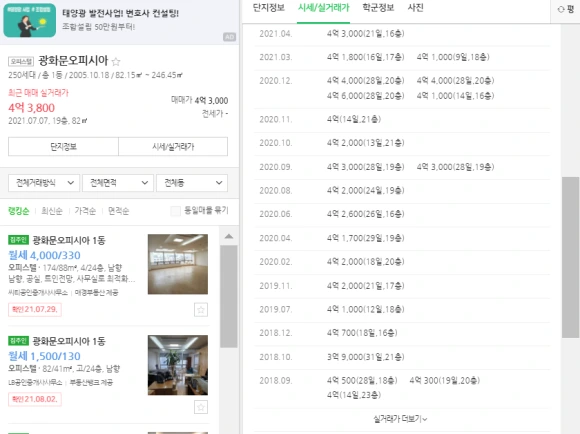This screenshot has width=580, height=434.
Task: Click the 단지정보 button in the left panel
Action: pos(63,147)
